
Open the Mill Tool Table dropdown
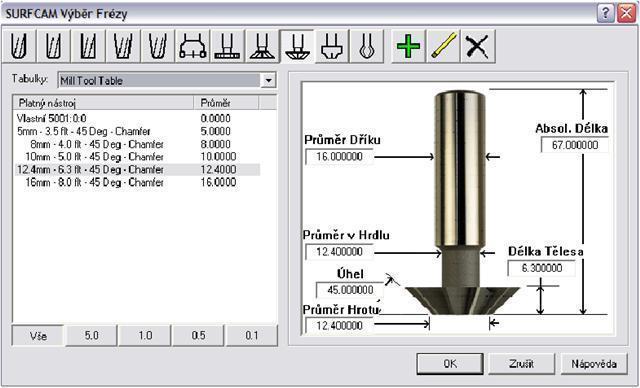point(268,80)
